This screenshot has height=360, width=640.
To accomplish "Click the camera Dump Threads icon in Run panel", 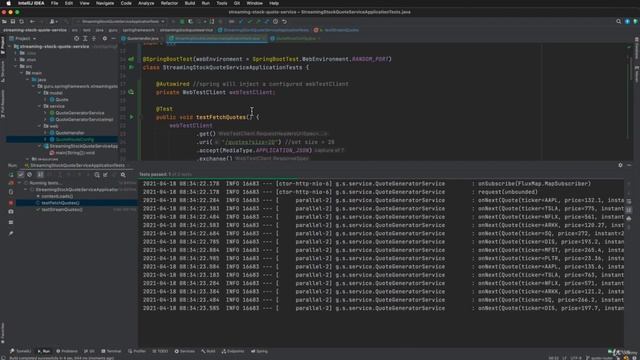I will click(11, 212).
